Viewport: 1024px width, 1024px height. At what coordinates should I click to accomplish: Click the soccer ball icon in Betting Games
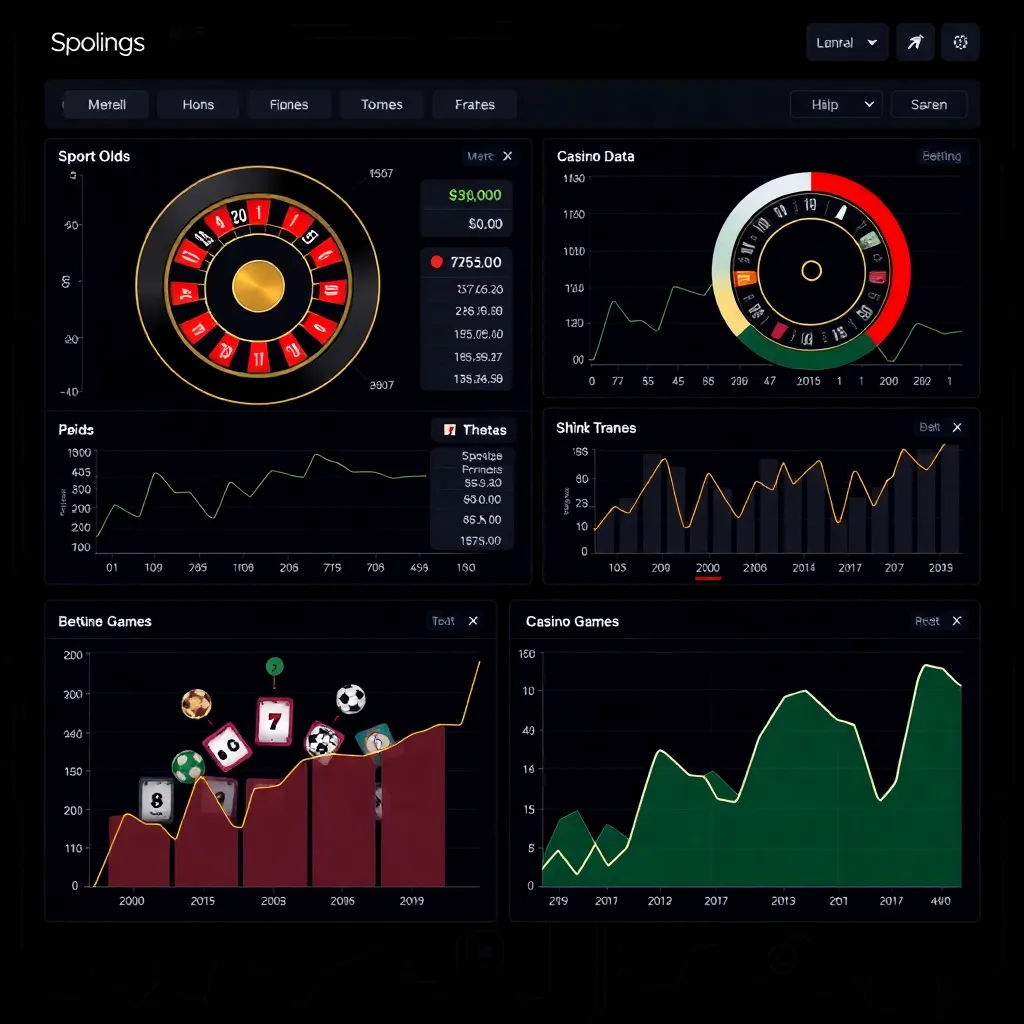pyautogui.click(x=350, y=698)
